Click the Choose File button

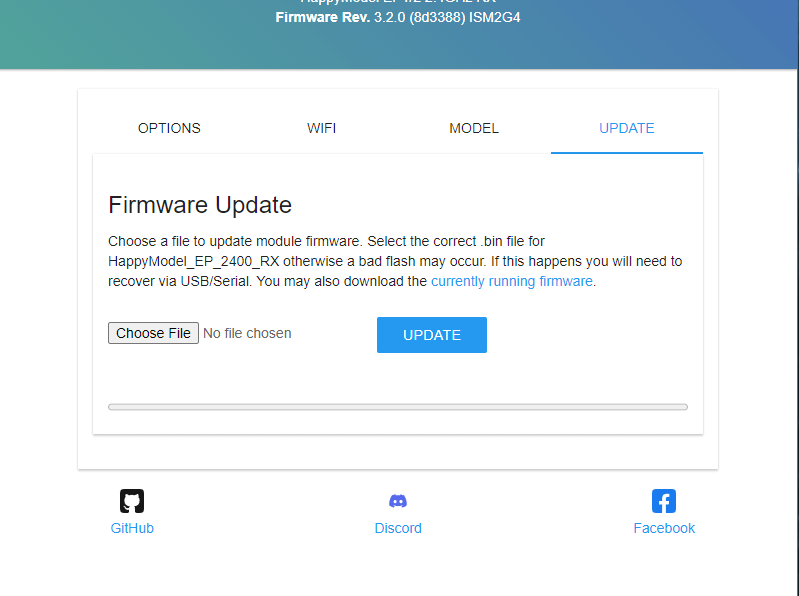point(153,333)
